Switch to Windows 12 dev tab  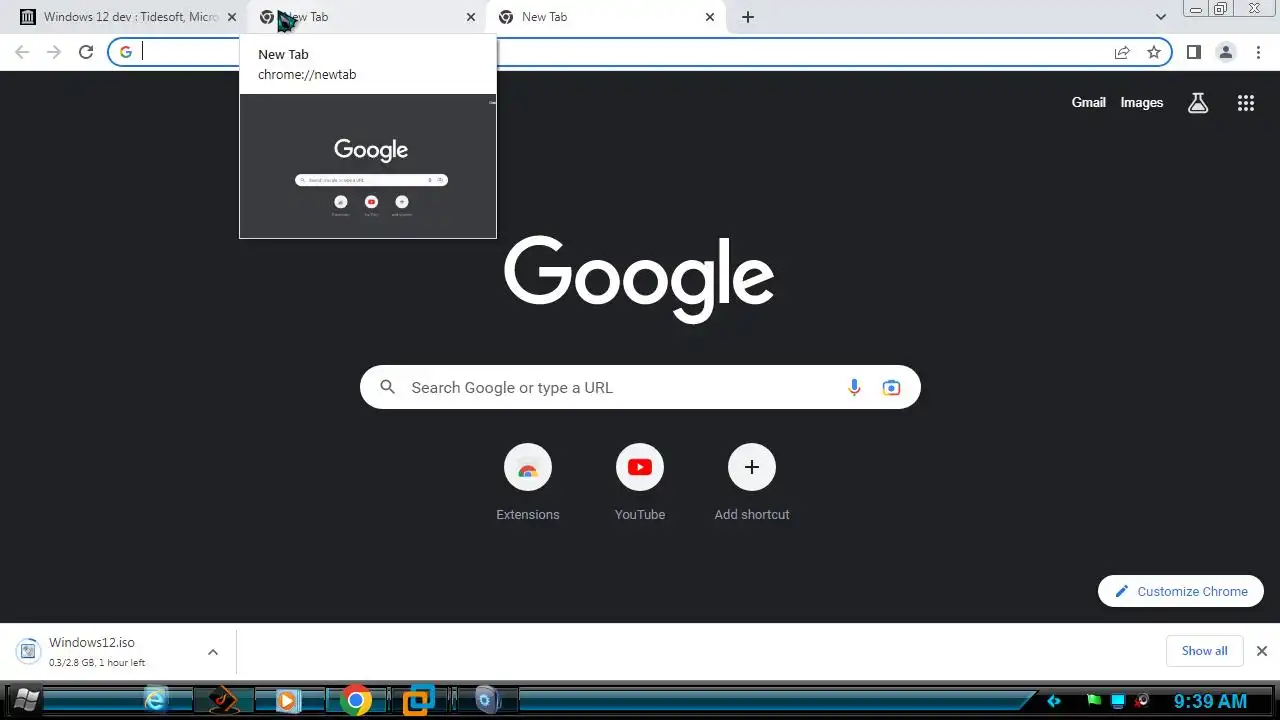128,17
